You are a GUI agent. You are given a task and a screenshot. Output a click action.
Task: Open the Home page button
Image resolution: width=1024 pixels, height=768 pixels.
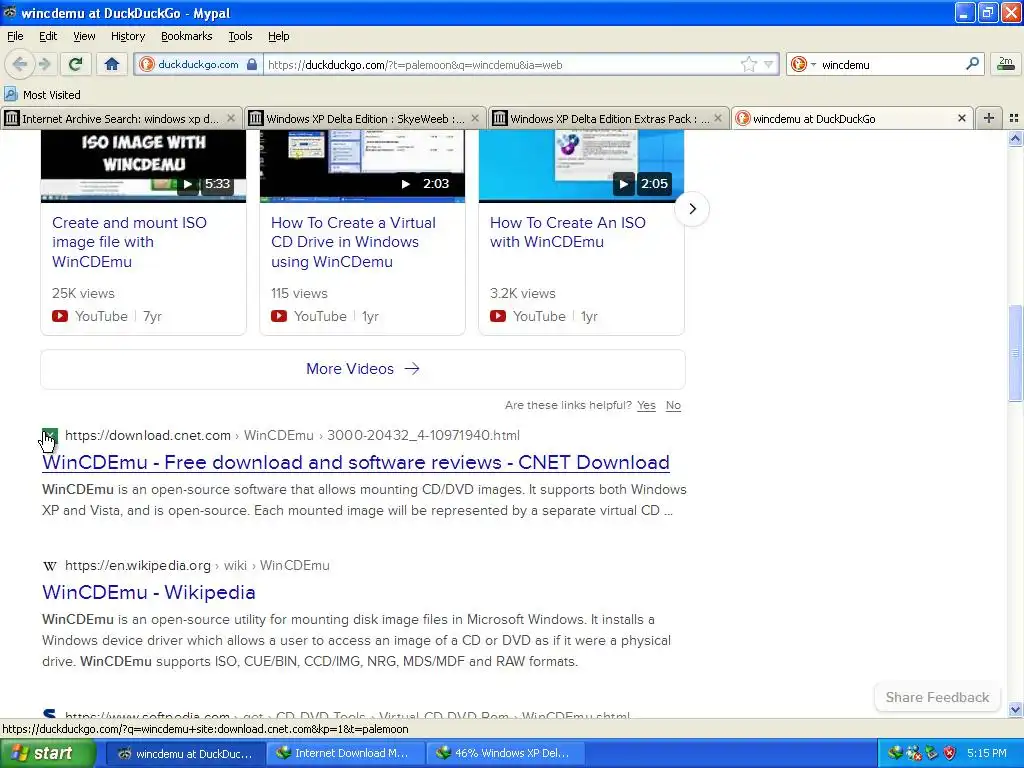[x=112, y=64]
